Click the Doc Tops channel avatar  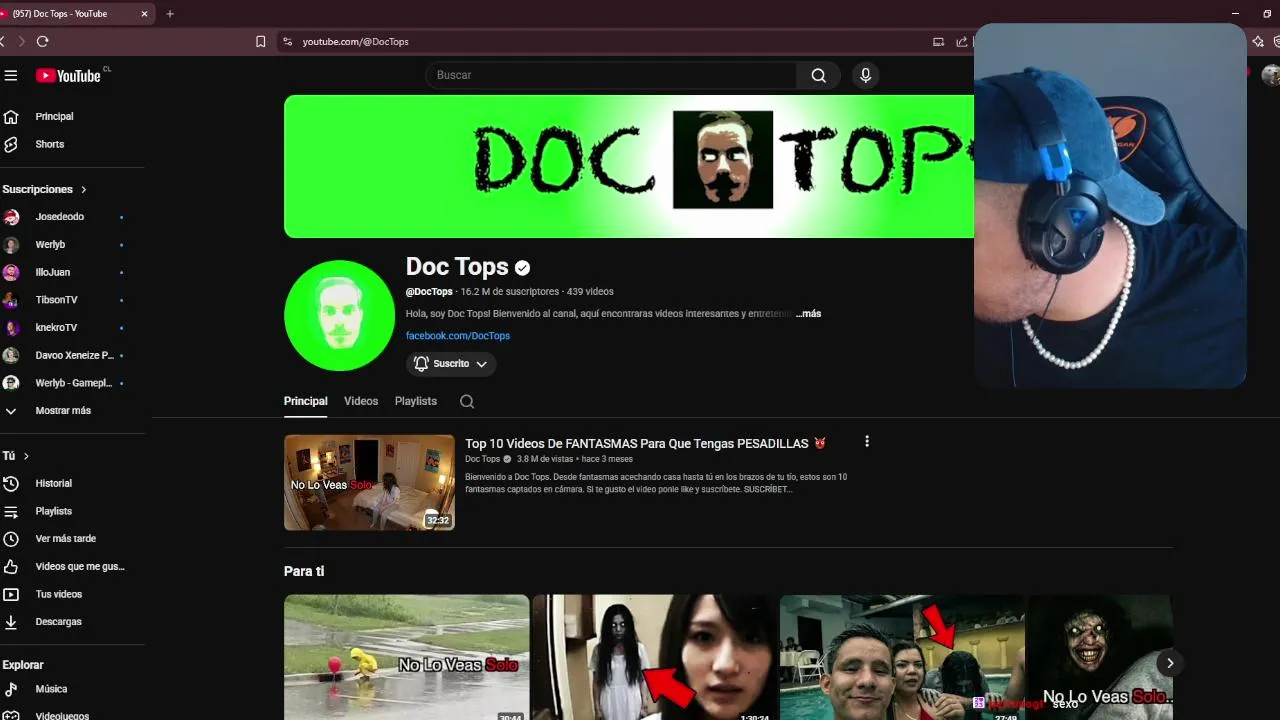[339, 315]
